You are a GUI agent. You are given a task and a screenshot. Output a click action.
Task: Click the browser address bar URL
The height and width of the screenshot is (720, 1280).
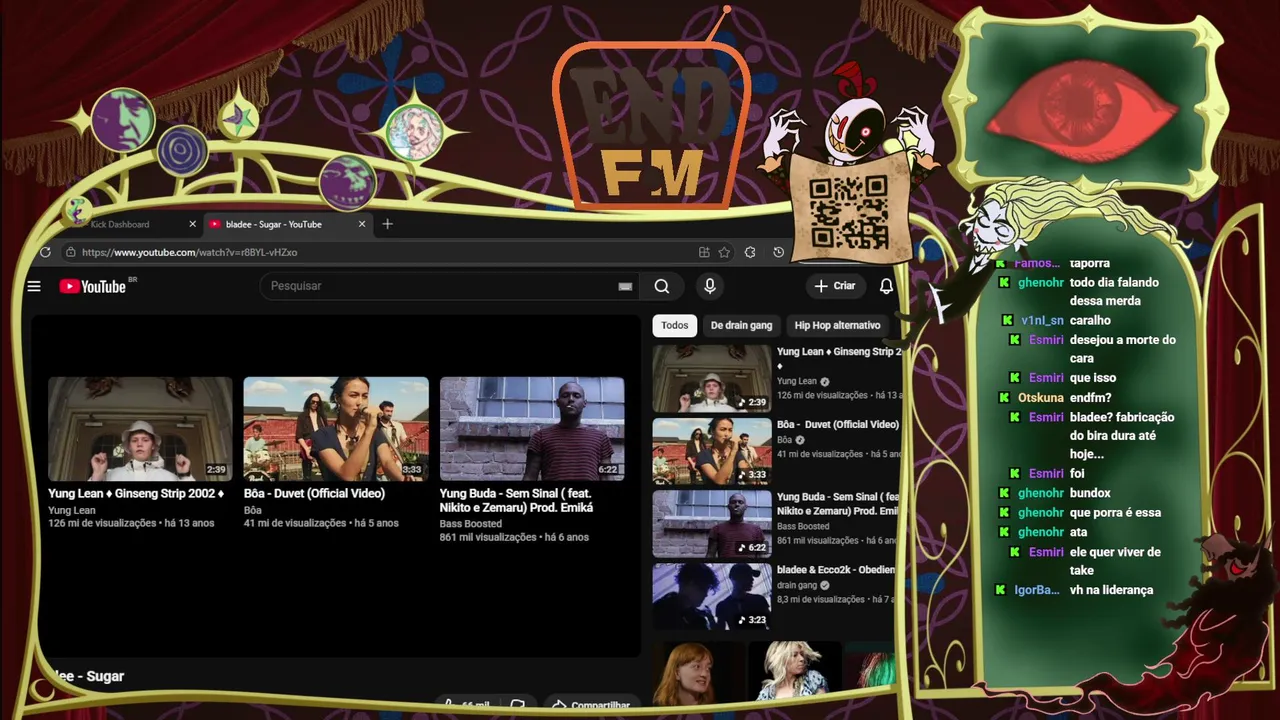tap(189, 253)
